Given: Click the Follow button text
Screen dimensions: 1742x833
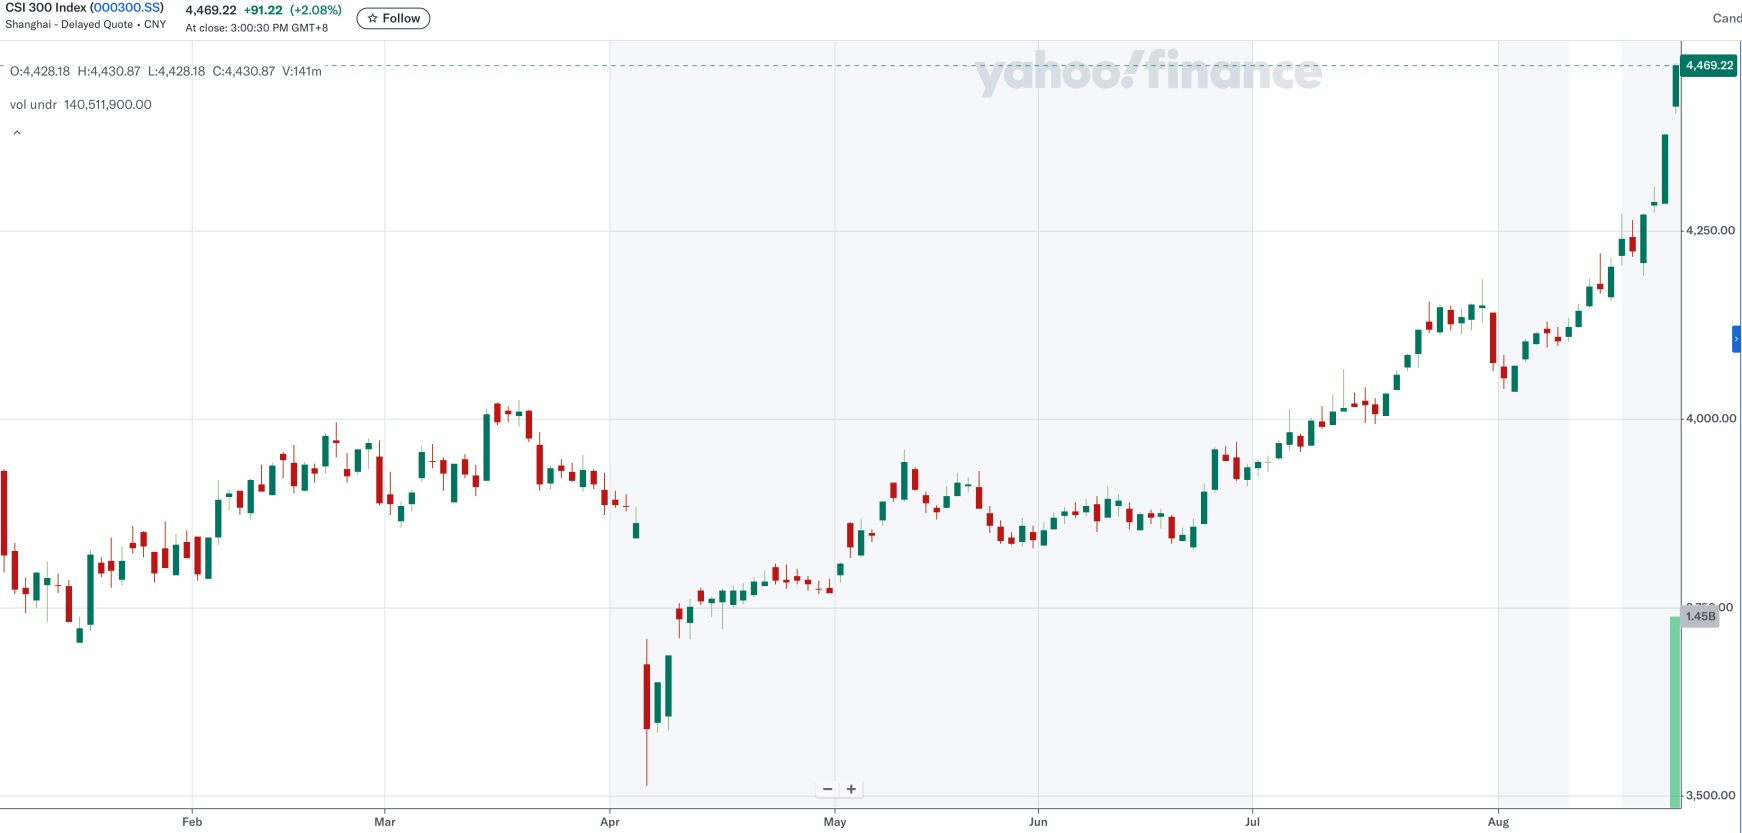Looking at the screenshot, I should coord(401,18).
